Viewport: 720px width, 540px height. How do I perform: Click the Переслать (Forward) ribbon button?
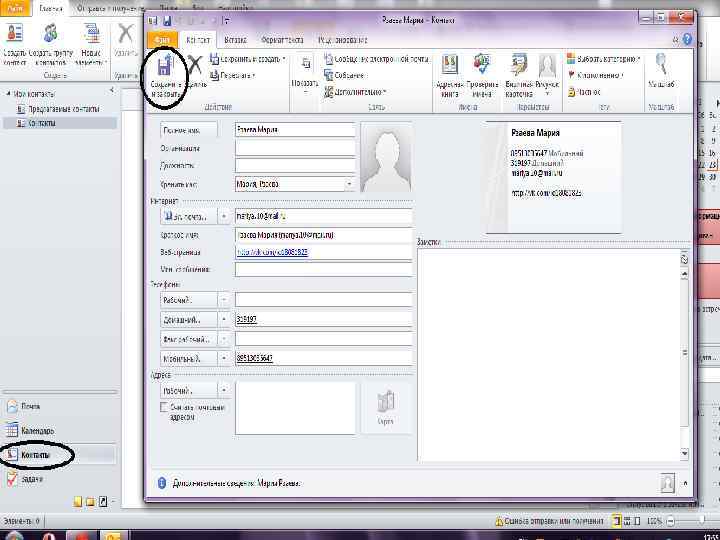click(x=233, y=75)
